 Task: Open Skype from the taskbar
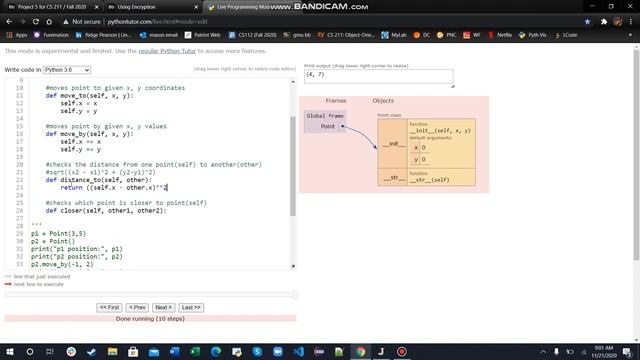click(257, 351)
